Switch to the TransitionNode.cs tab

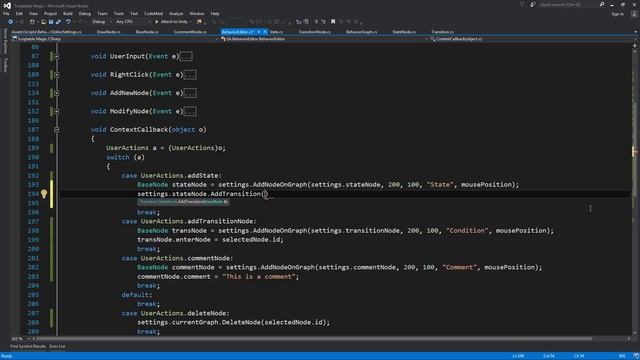tap(314, 32)
